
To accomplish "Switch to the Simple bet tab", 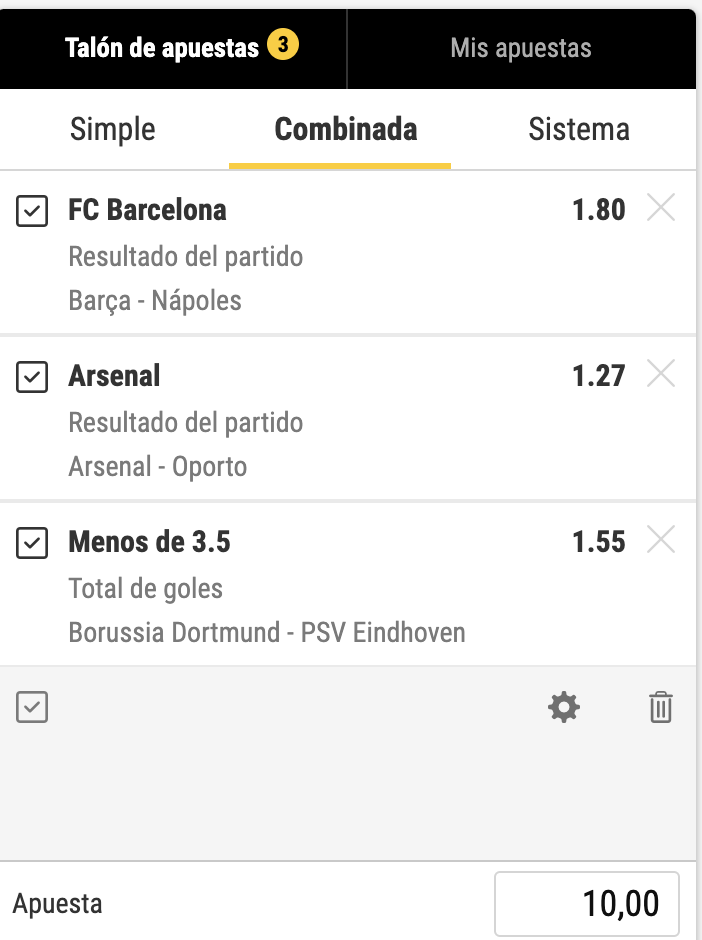I will [113, 129].
